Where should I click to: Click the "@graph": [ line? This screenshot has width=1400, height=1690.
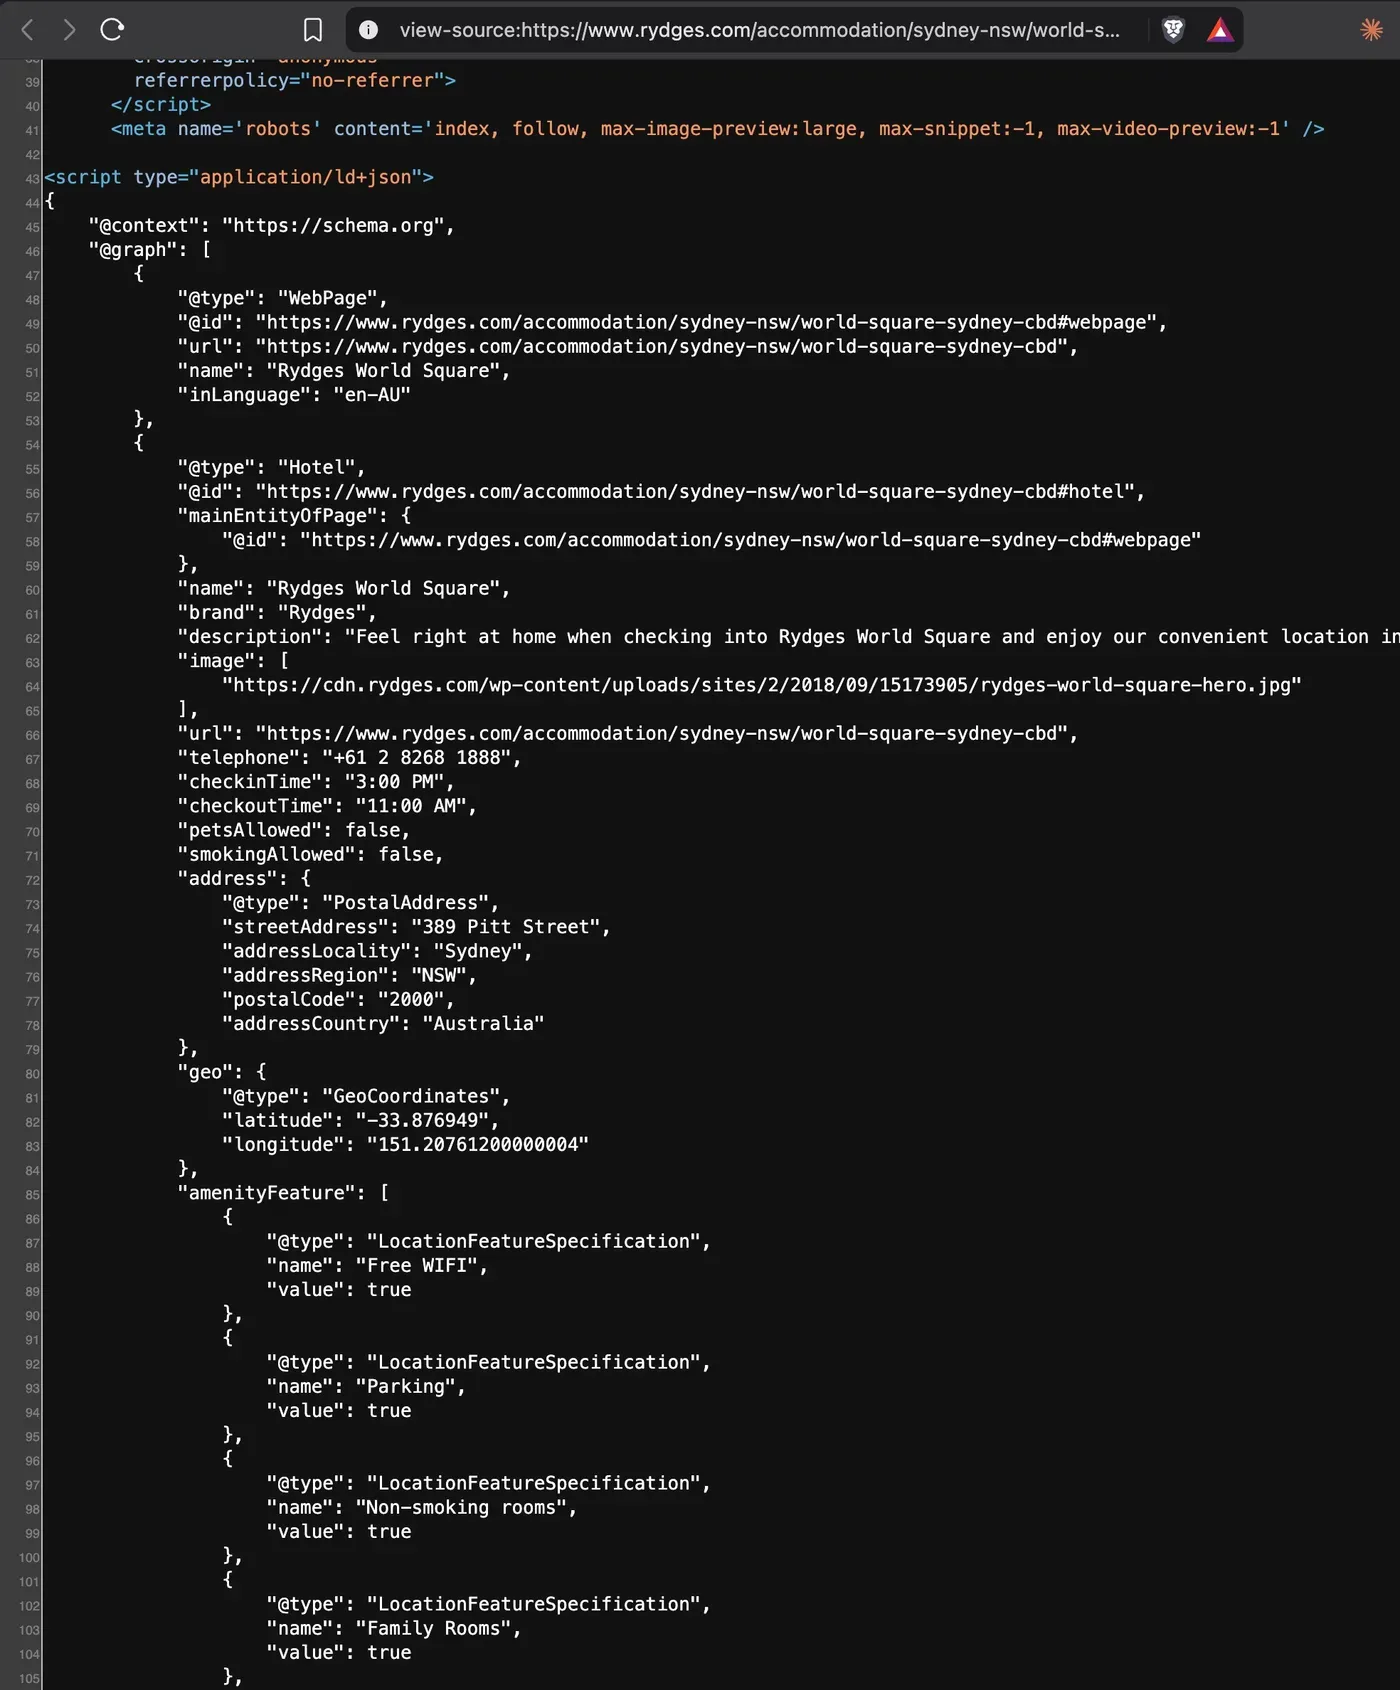click(150, 250)
